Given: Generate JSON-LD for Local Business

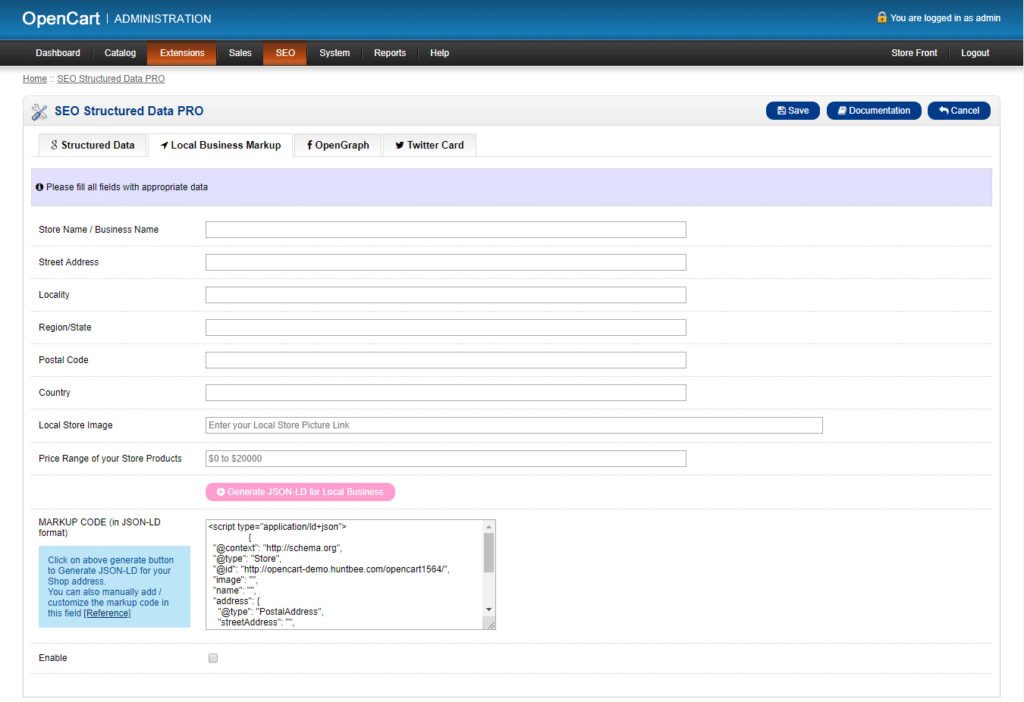Looking at the screenshot, I should 300,492.
